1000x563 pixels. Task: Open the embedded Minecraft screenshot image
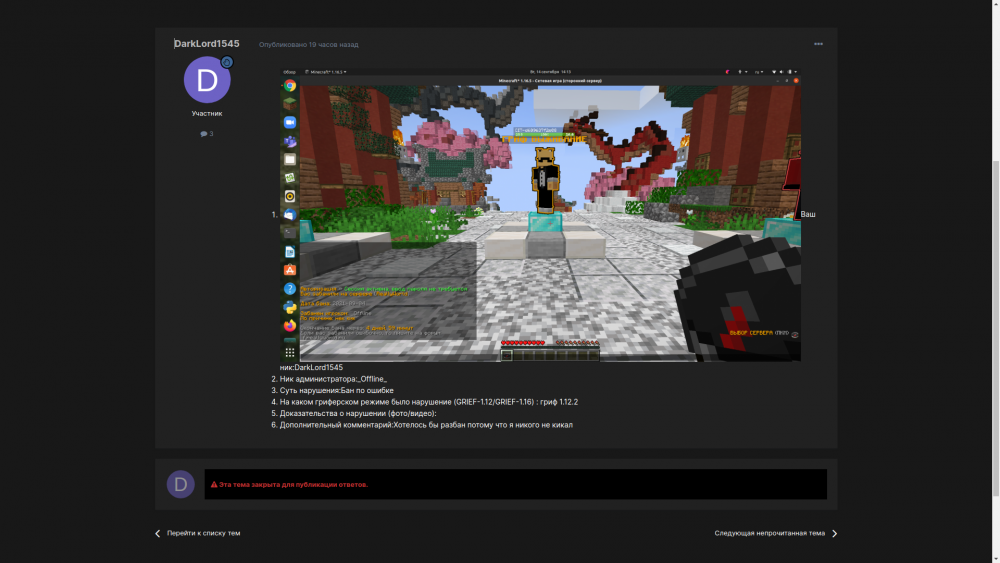541,215
